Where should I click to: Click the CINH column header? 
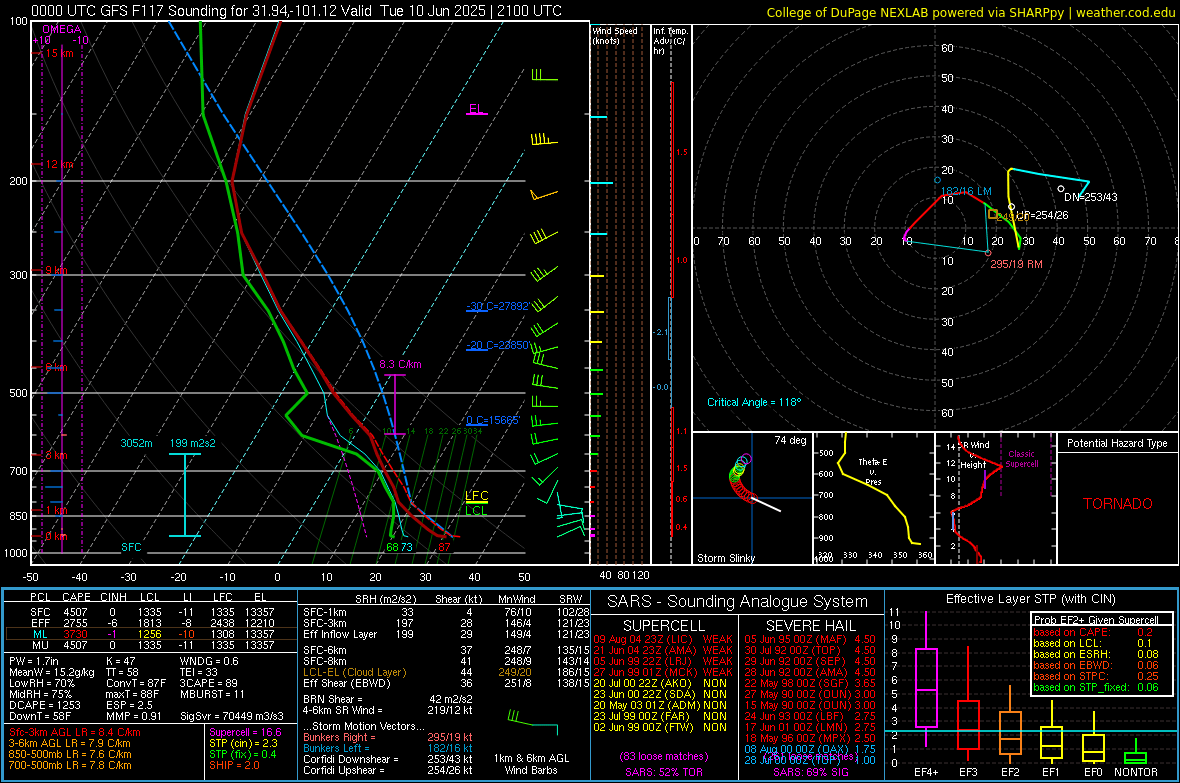click(113, 598)
